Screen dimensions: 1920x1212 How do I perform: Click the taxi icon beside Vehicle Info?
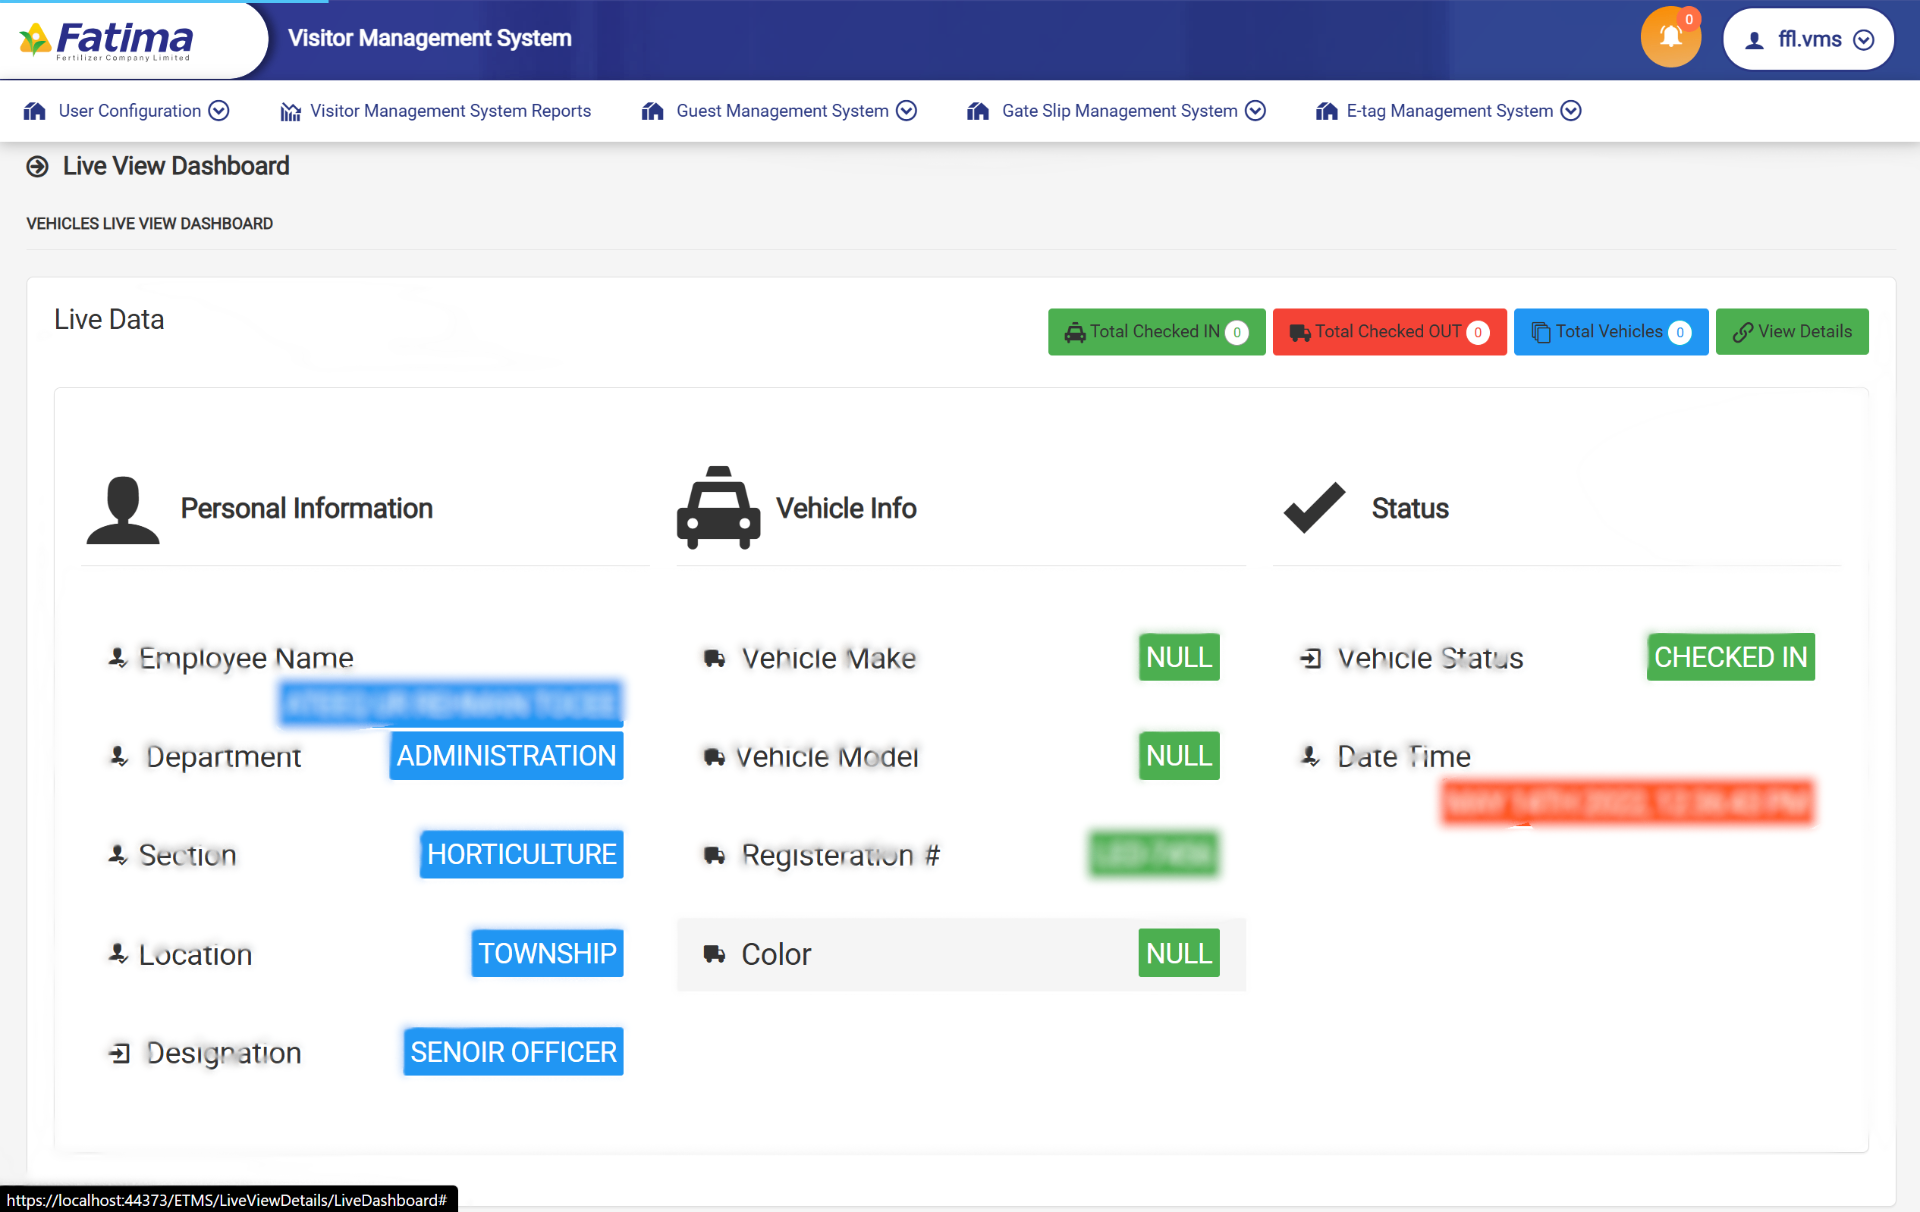point(718,508)
